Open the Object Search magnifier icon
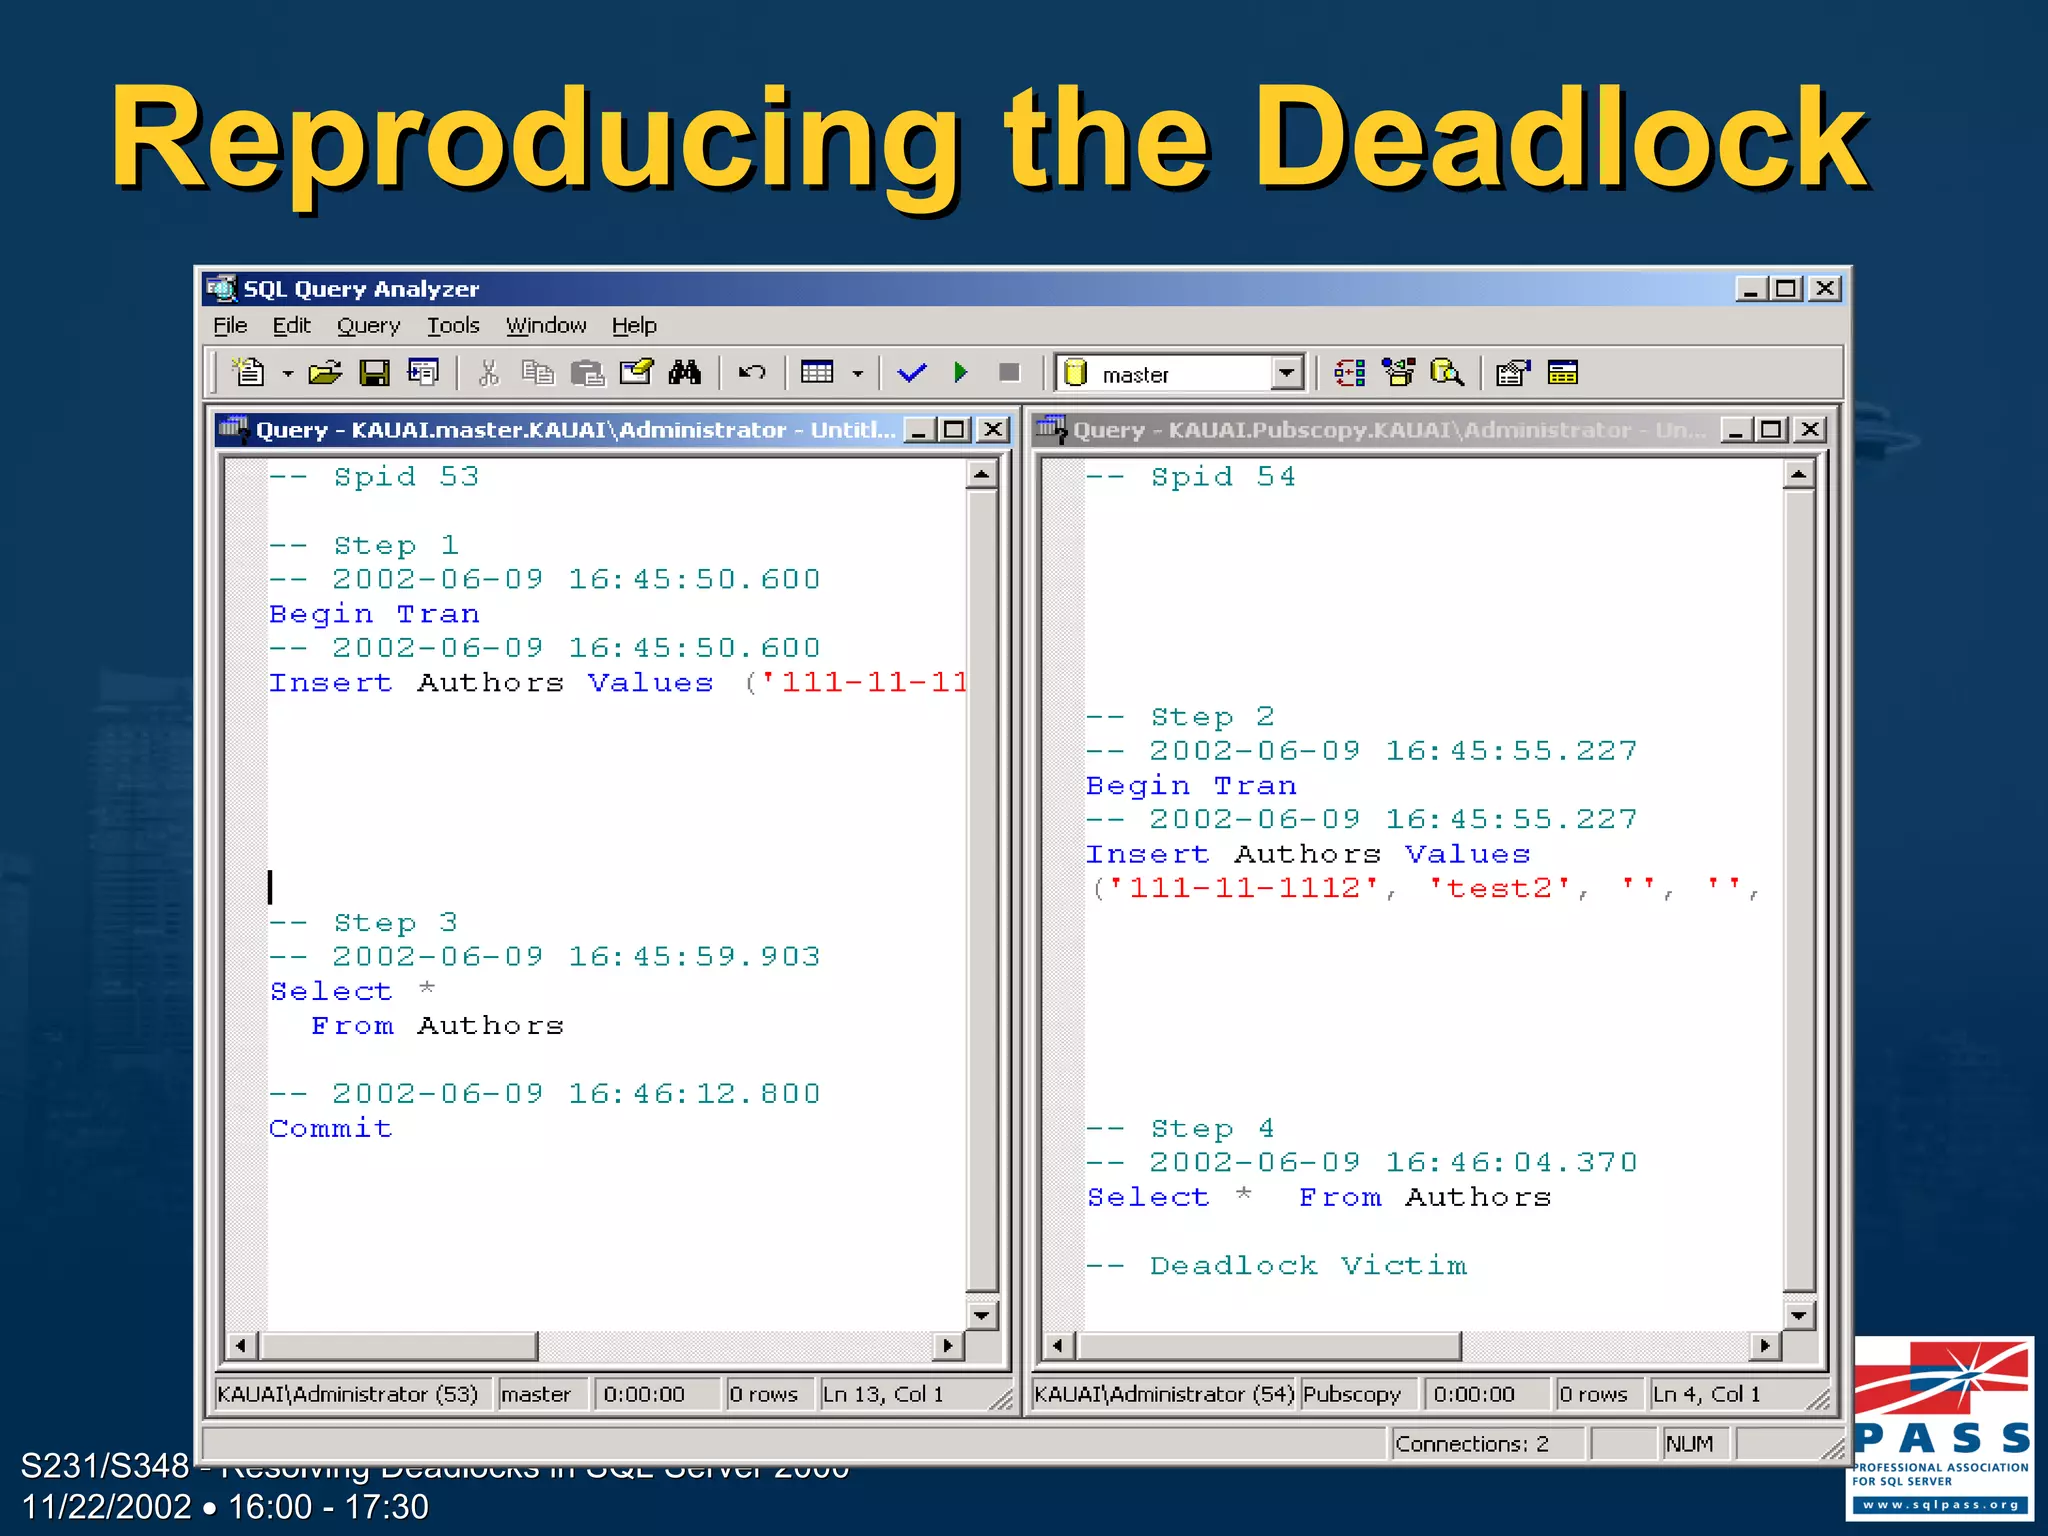Image resolution: width=2048 pixels, height=1536 pixels. pos(1446,373)
